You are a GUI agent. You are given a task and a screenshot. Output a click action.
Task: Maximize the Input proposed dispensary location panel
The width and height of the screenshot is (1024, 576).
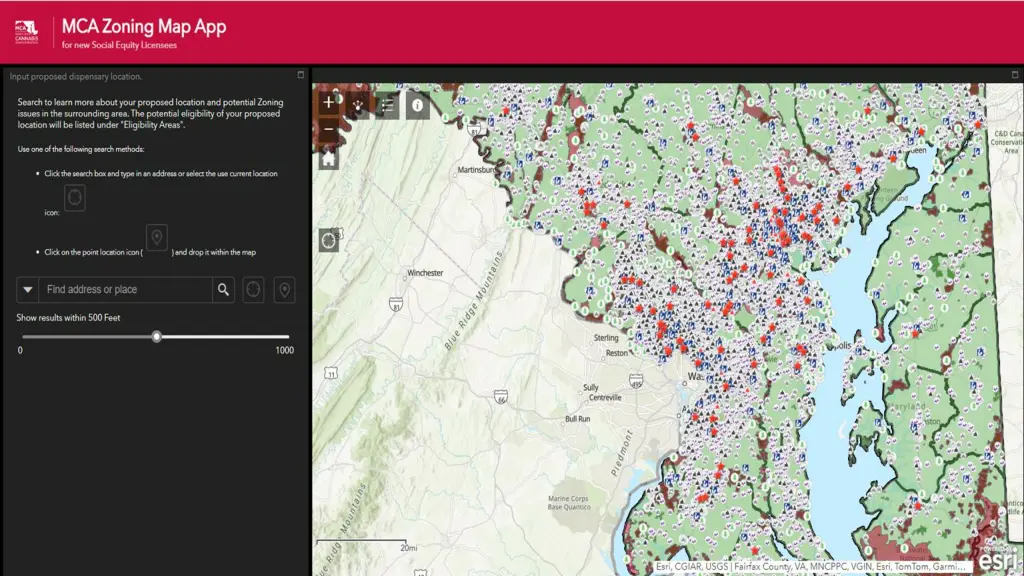pyautogui.click(x=300, y=75)
